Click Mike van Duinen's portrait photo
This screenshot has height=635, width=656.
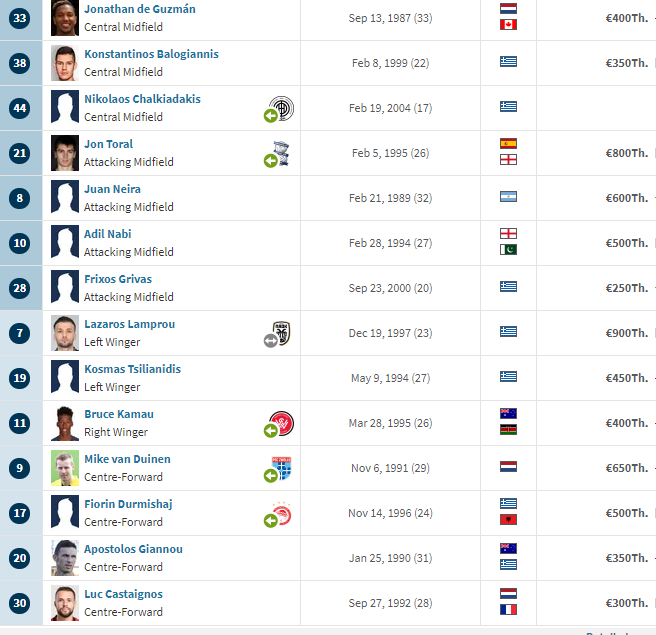(65, 468)
